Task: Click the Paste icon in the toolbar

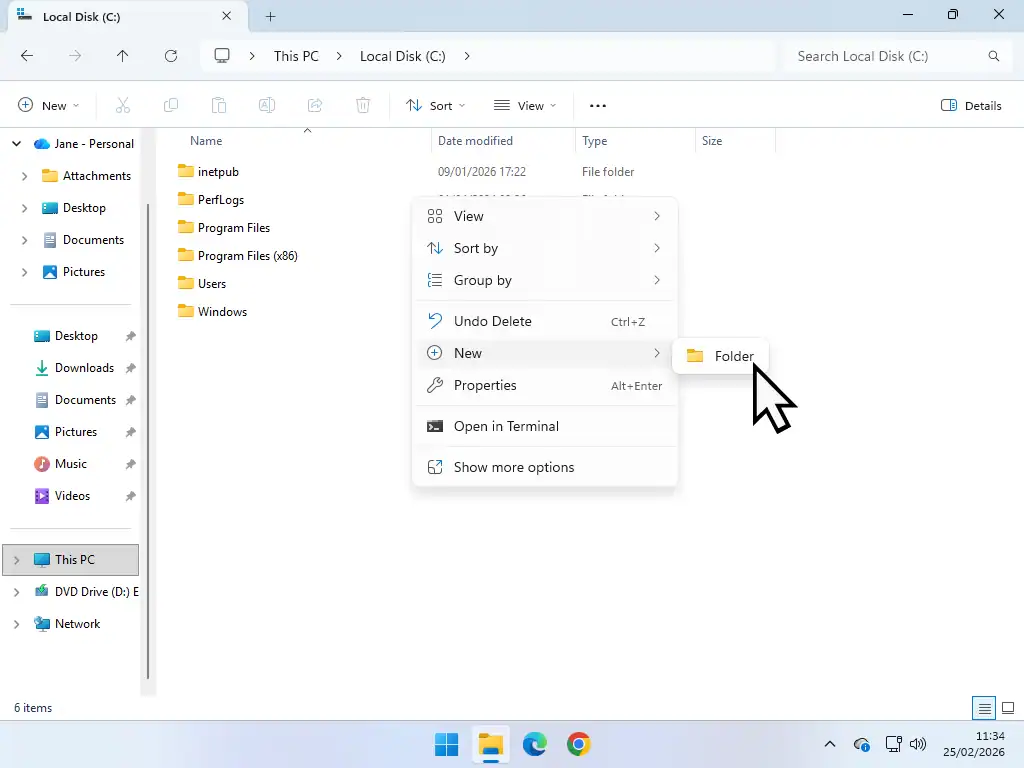Action: [219, 105]
